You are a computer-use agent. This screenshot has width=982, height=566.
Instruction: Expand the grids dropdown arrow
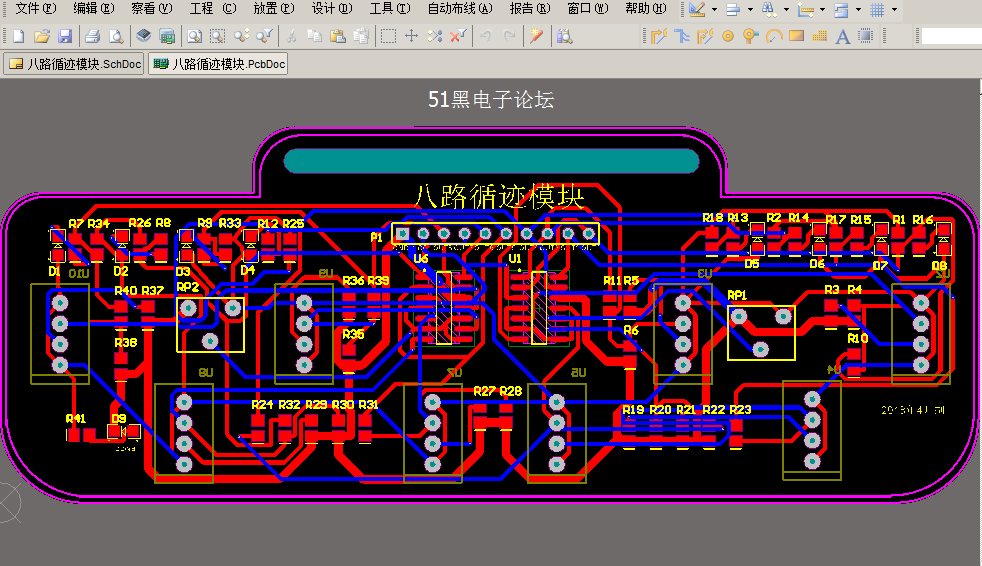pos(894,9)
